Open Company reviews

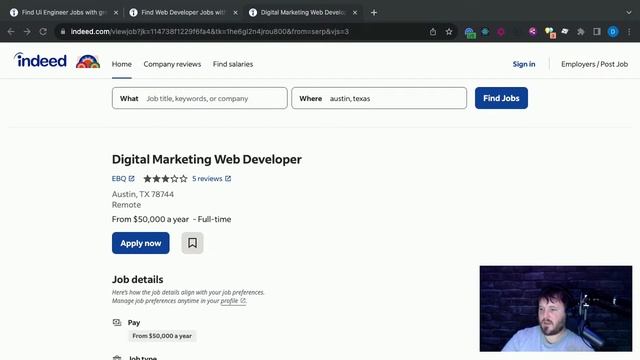point(172,64)
